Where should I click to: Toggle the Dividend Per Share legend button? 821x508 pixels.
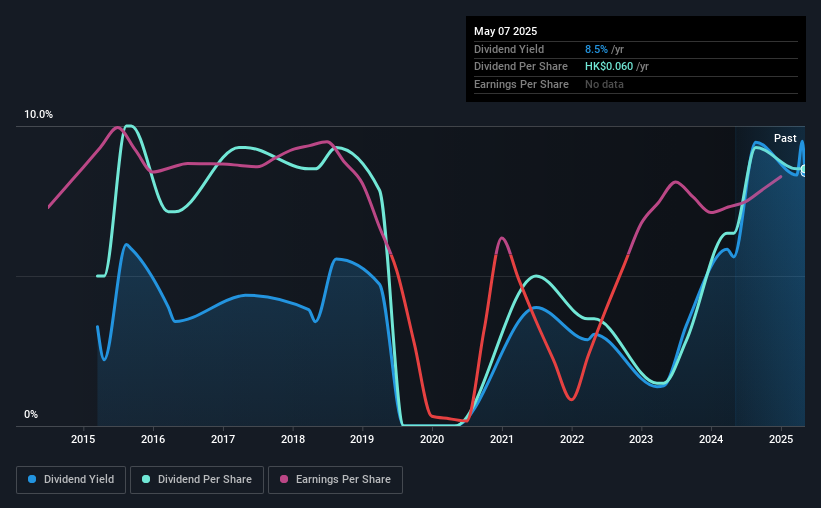[x=197, y=480]
